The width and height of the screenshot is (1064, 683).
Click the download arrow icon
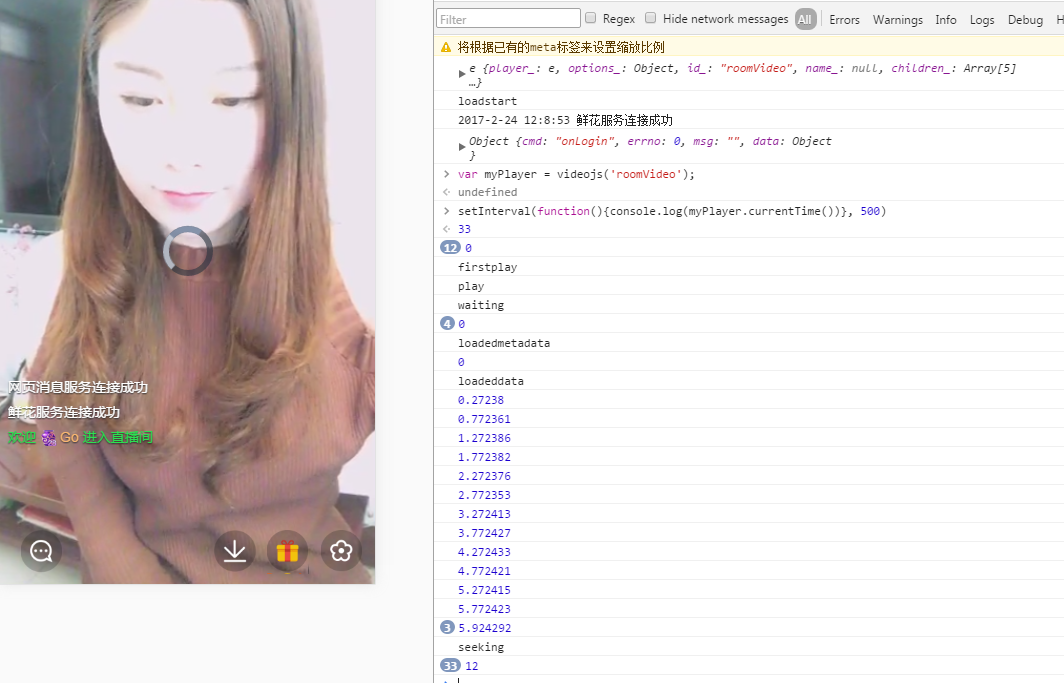pyautogui.click(x=235, y=551)
